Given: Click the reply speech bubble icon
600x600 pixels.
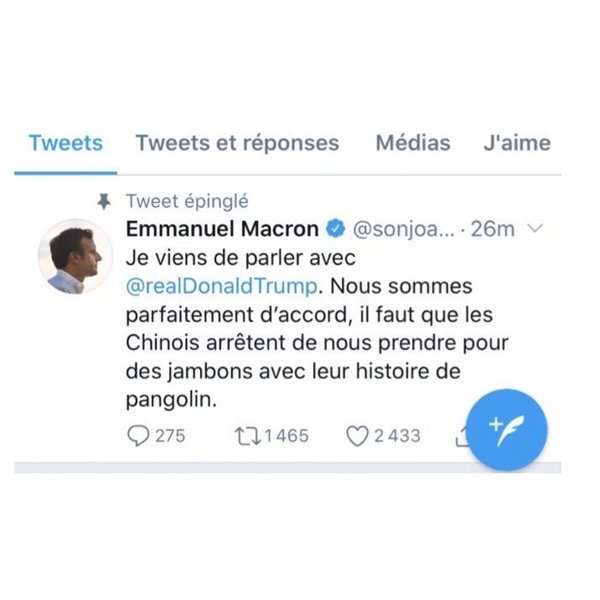Looking at the screenshot, I should click(139, 435).
